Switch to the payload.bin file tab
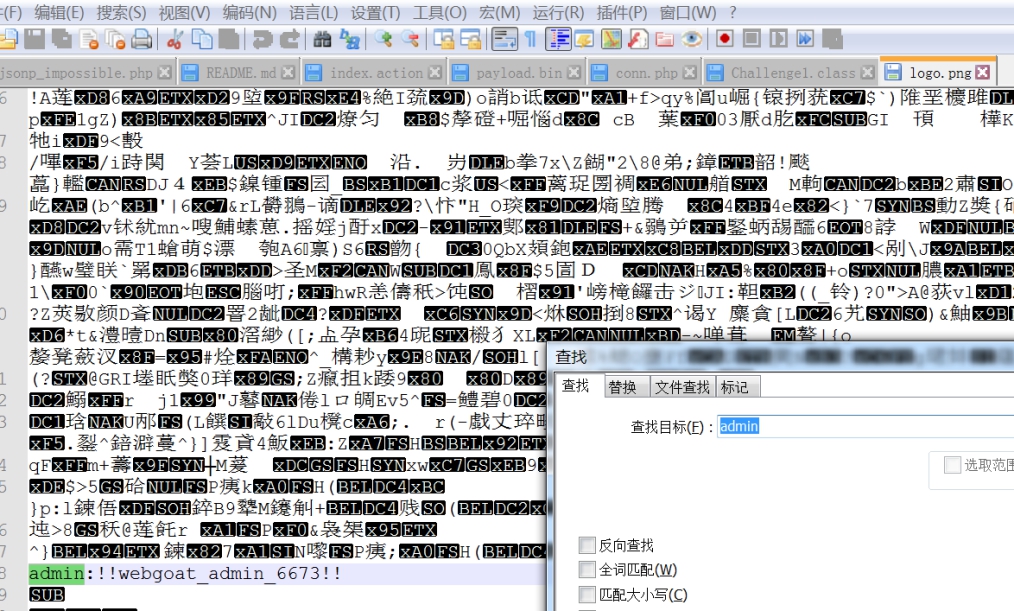 tap(519, 72)
